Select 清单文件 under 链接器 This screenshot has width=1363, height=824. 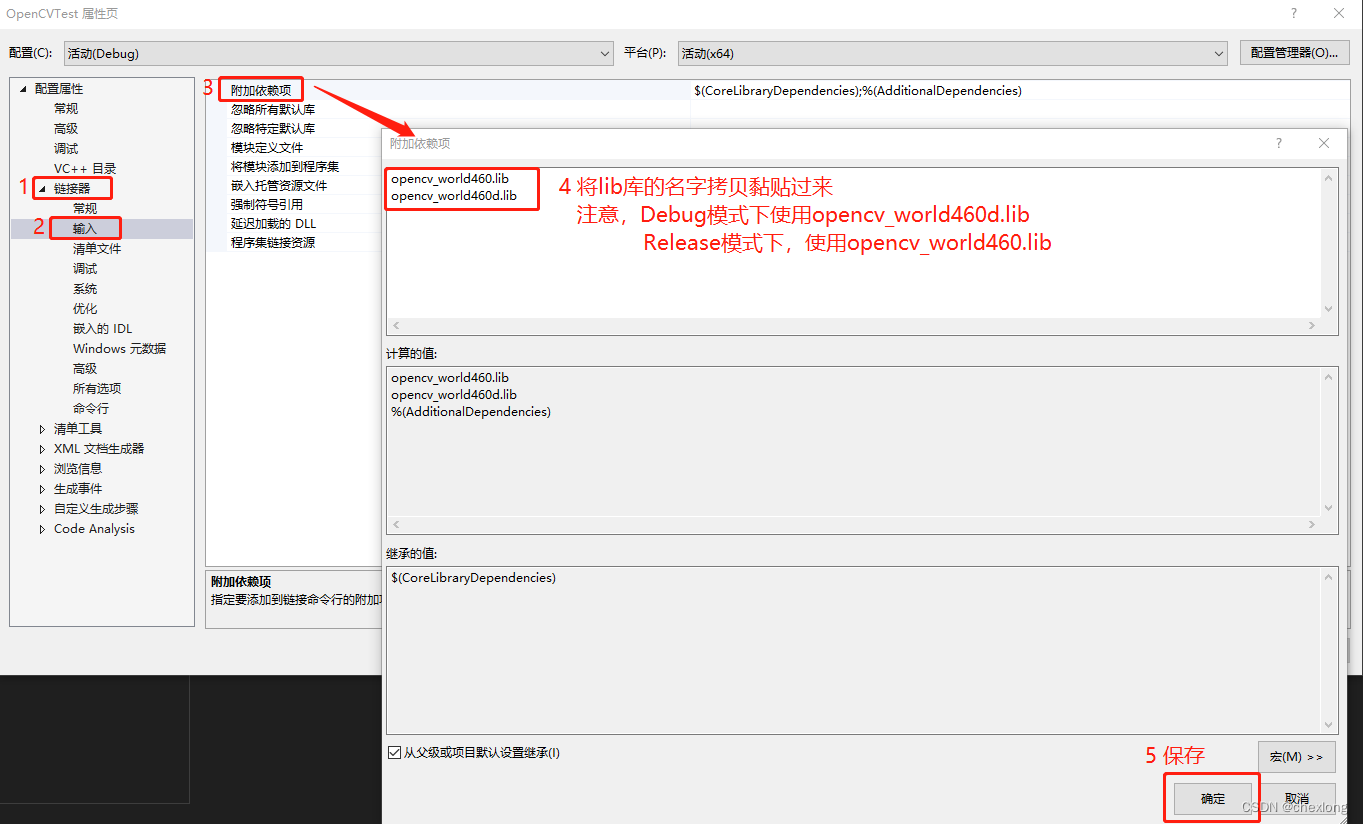[x=97, y=248]
